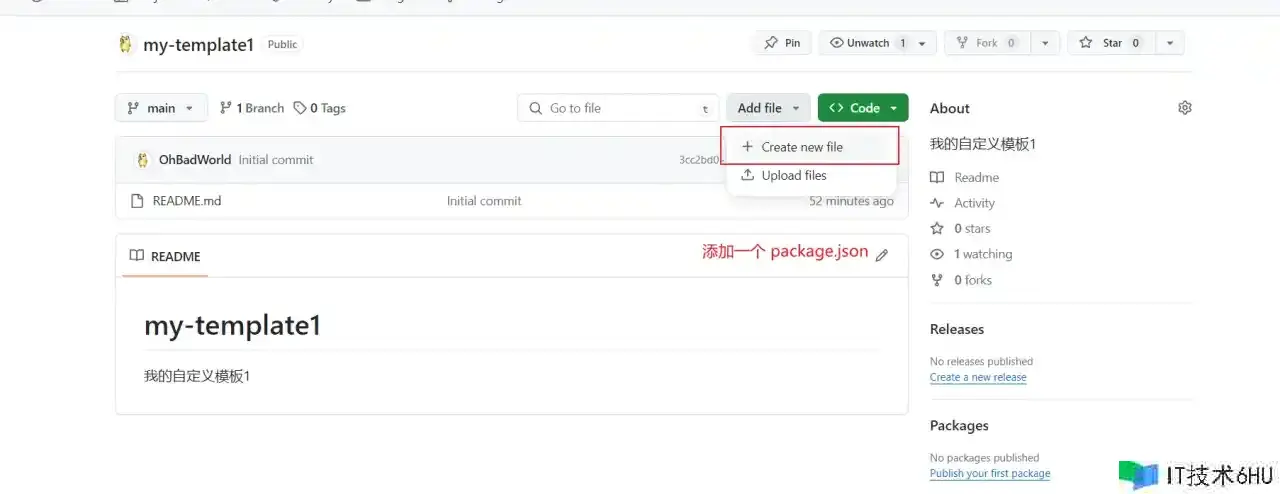Pin the repository with the Pin button
The image size is (1280, 494).
point(782,43)
